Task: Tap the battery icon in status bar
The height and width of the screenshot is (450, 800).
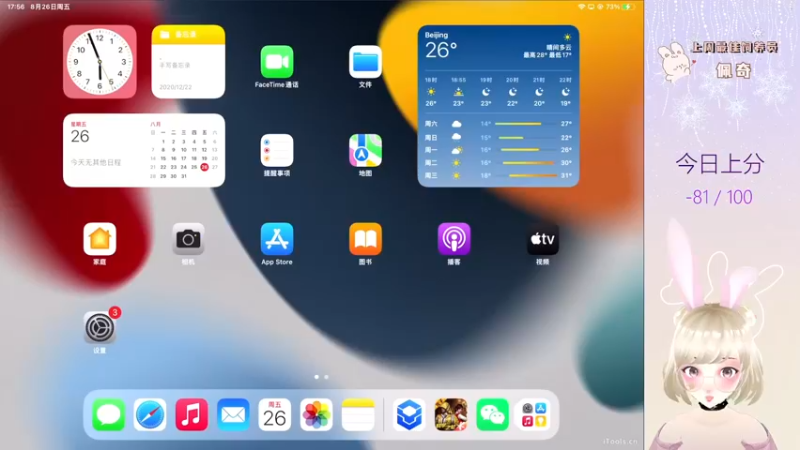Action: click(x=628, y=7)
